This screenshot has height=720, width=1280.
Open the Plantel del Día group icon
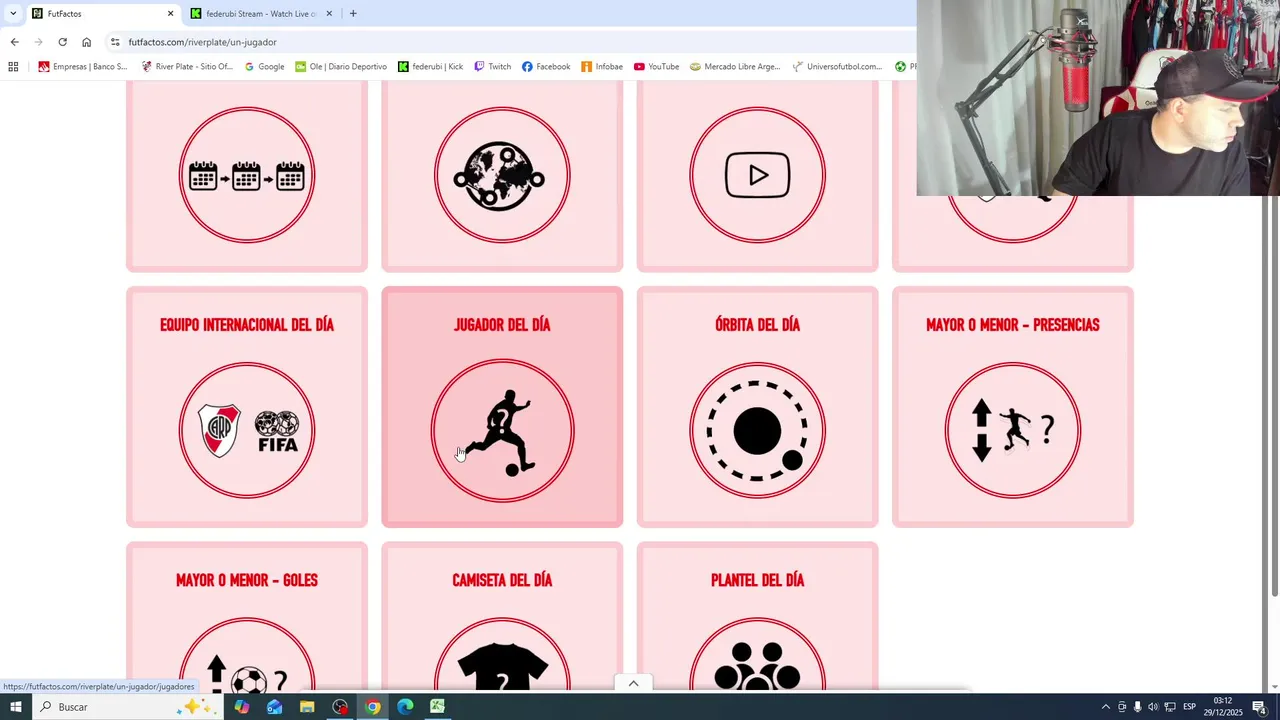(757, 655)
